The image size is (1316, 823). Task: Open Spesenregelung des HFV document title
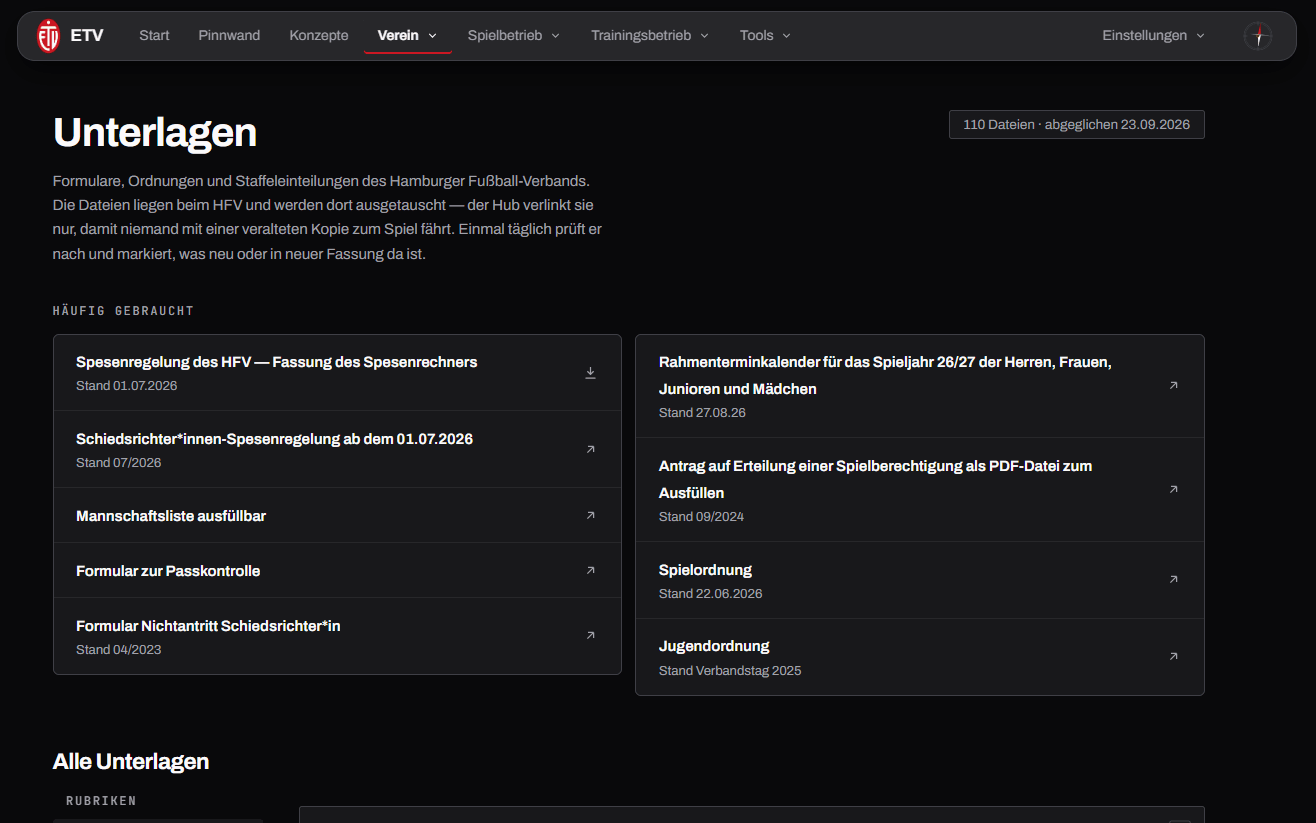click(x=277, y=362)
